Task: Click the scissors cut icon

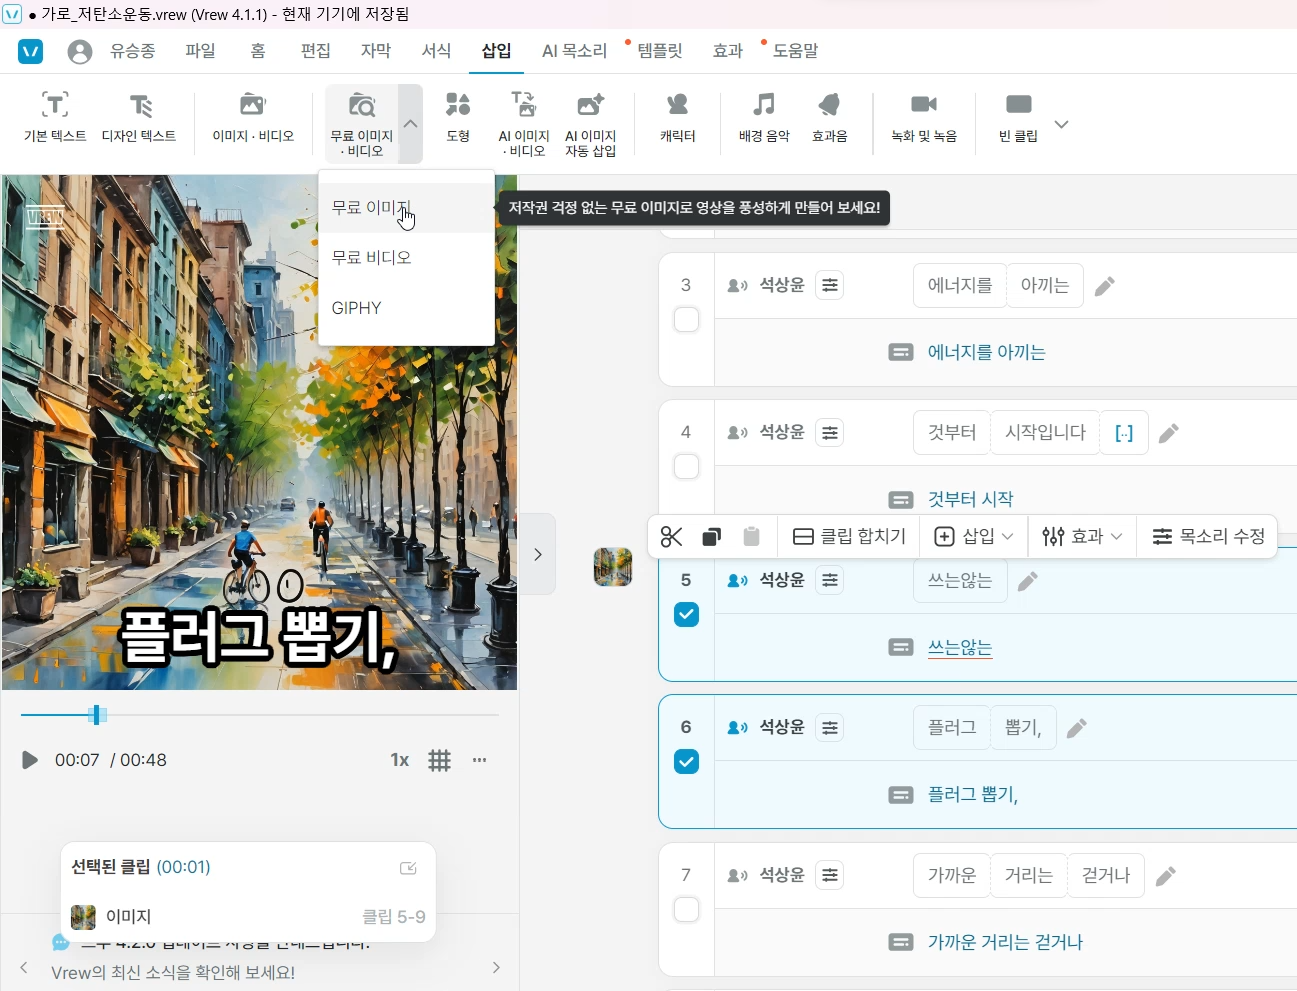Action: pyautogui.click(x=672, y=537)
